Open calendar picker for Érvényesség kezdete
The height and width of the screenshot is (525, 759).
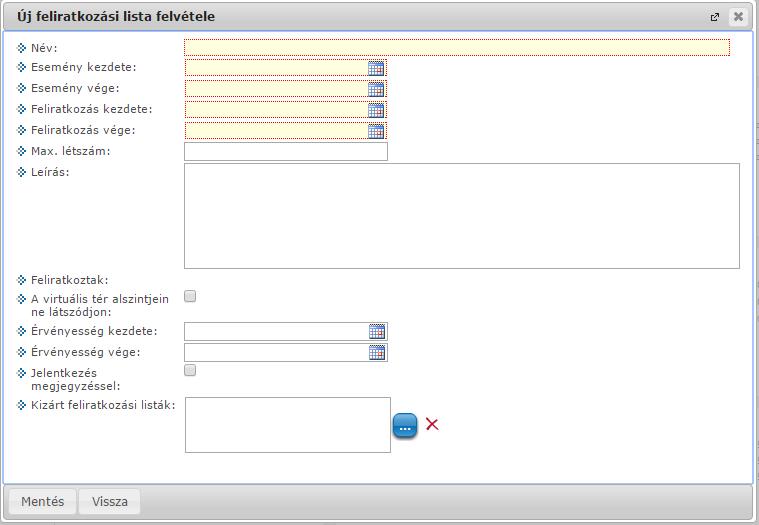pos(377,331)
